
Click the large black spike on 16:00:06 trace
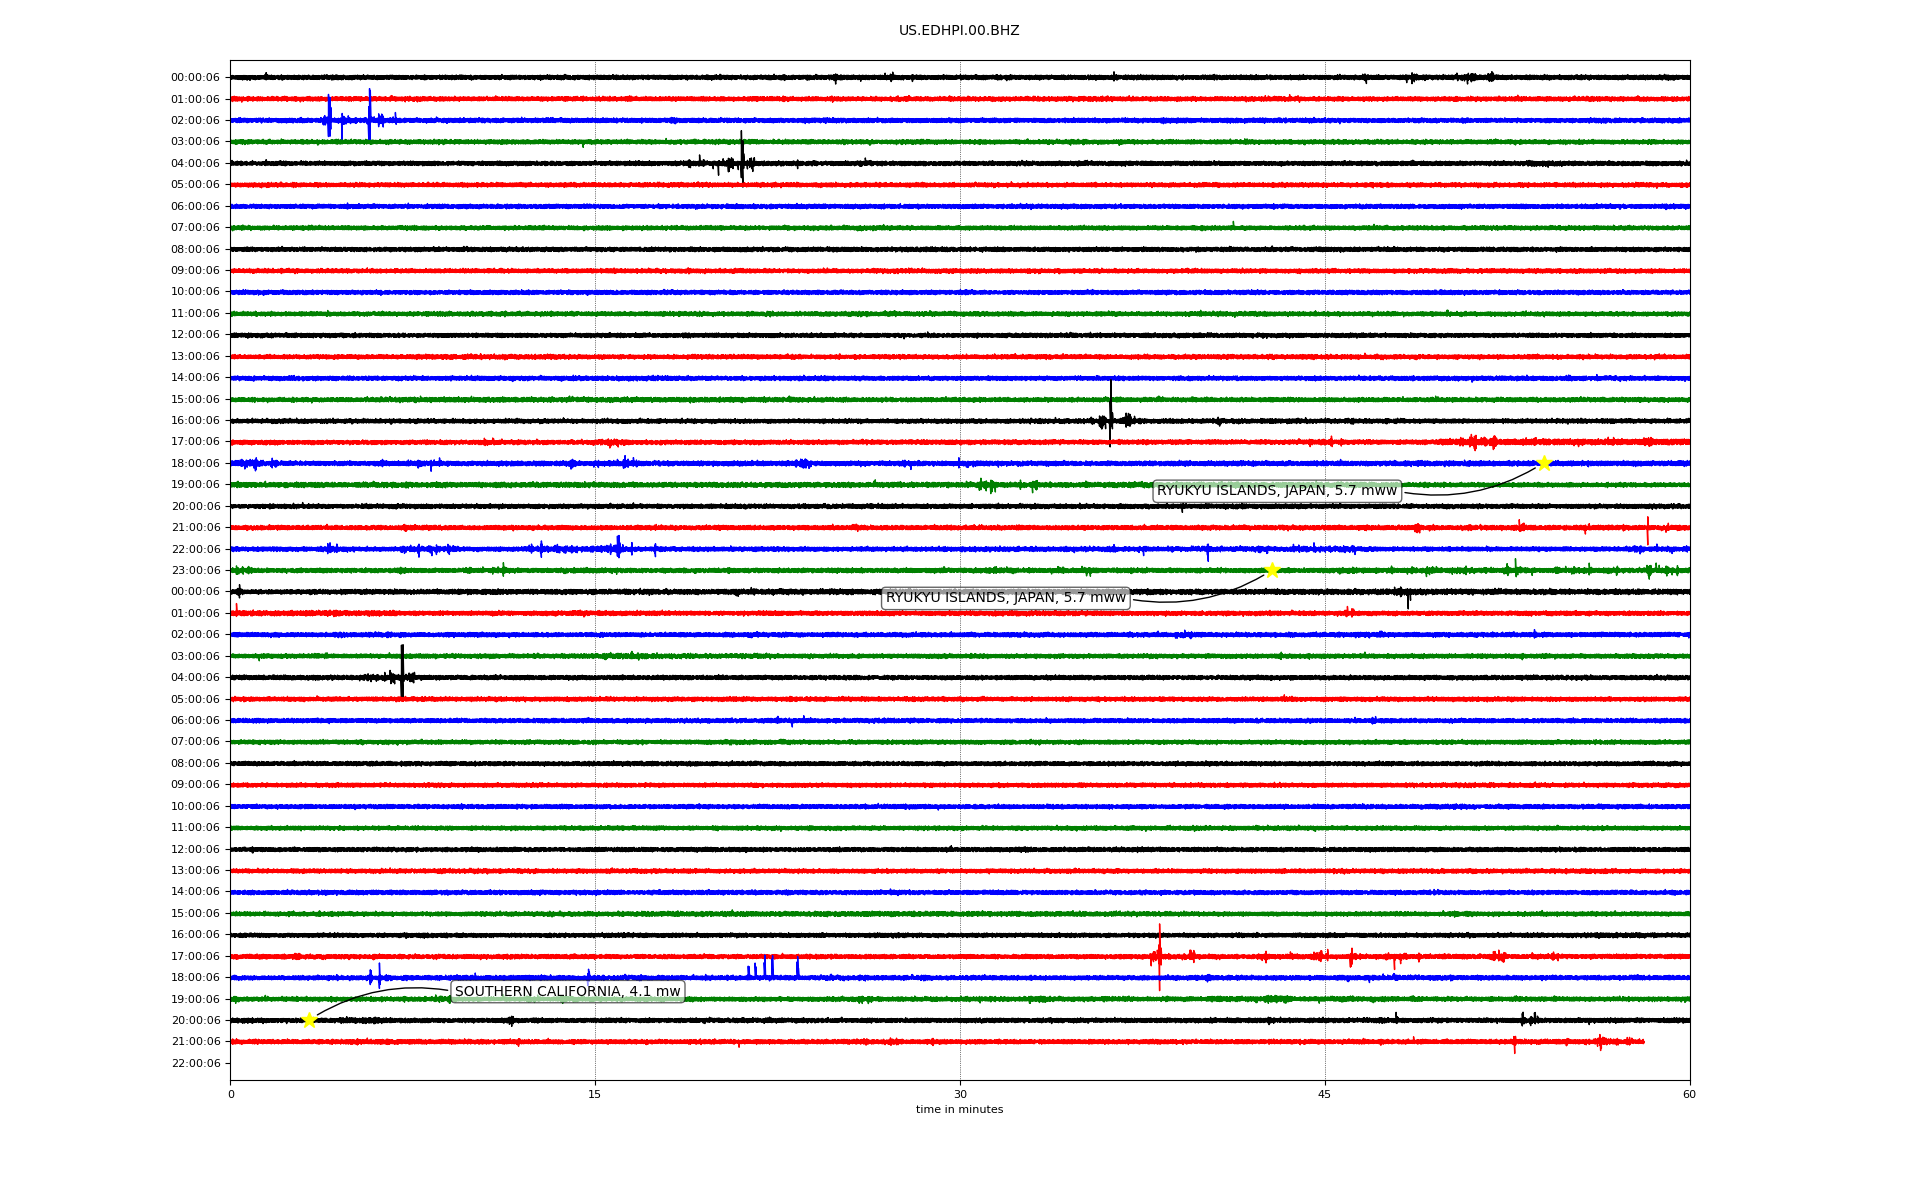(x=1110, y=412)
